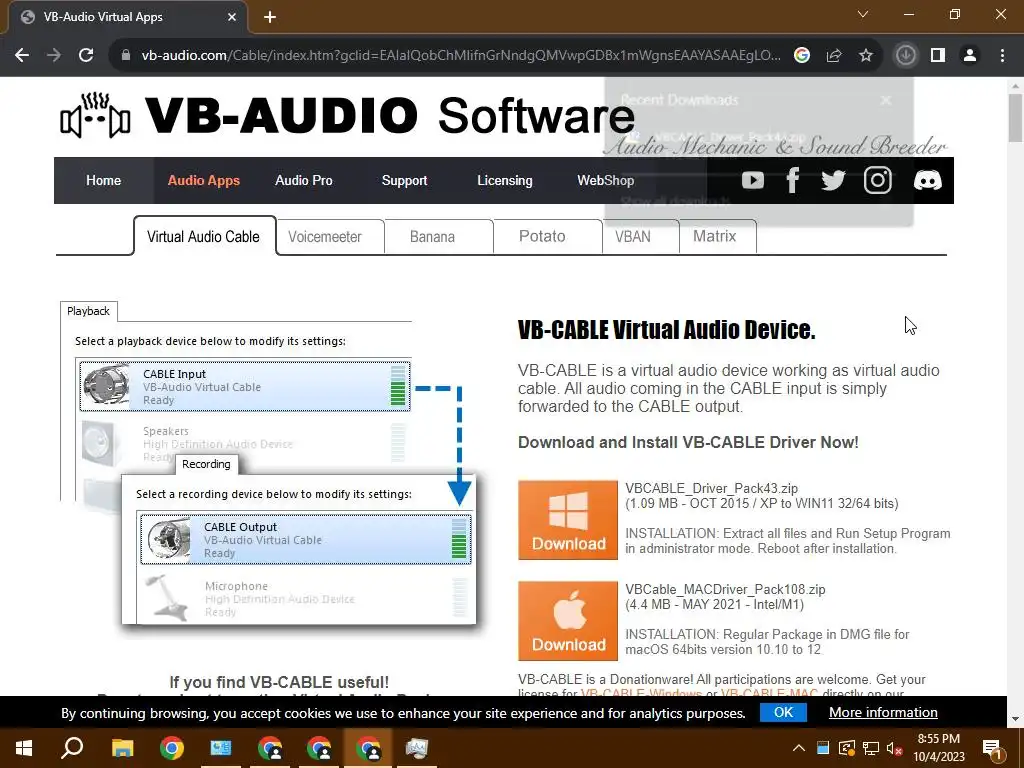Viewport: 1024px width, 768px height.
Task: Open the Windows Start menu
Action: tap(24, 748)
